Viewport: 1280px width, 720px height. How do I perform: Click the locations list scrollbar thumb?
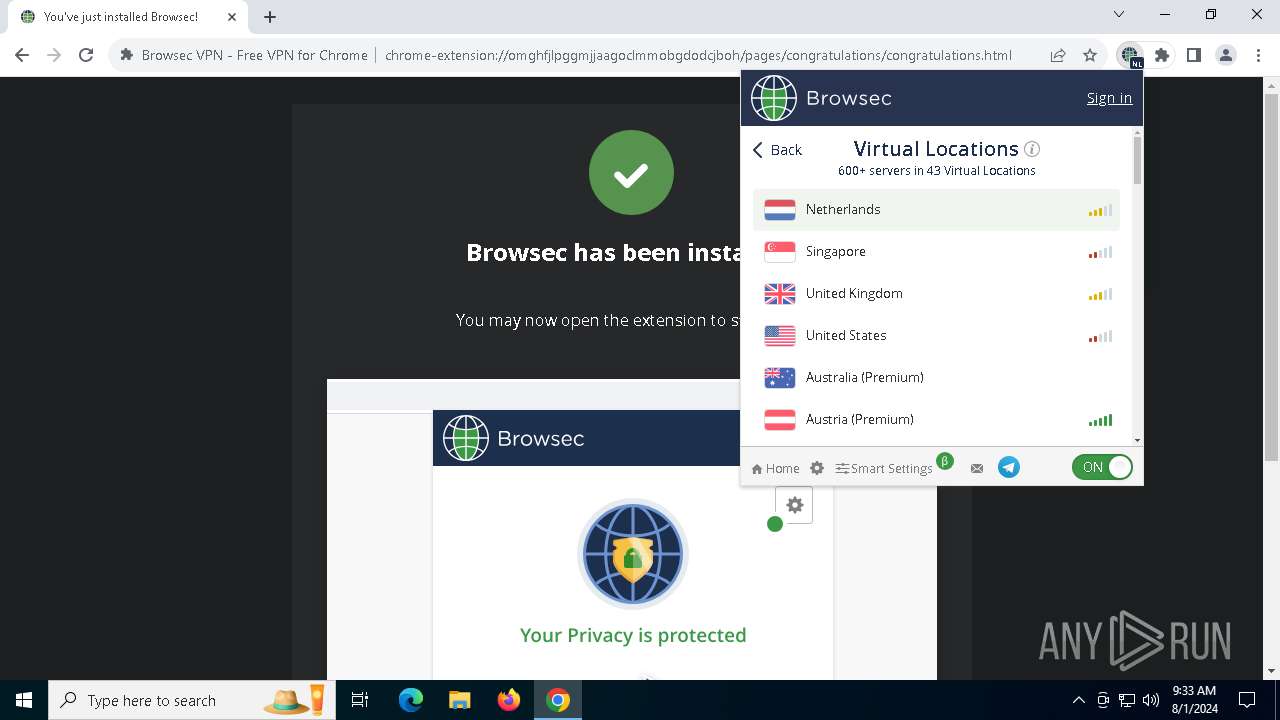pyautogui.click(x=1137, y=159)
